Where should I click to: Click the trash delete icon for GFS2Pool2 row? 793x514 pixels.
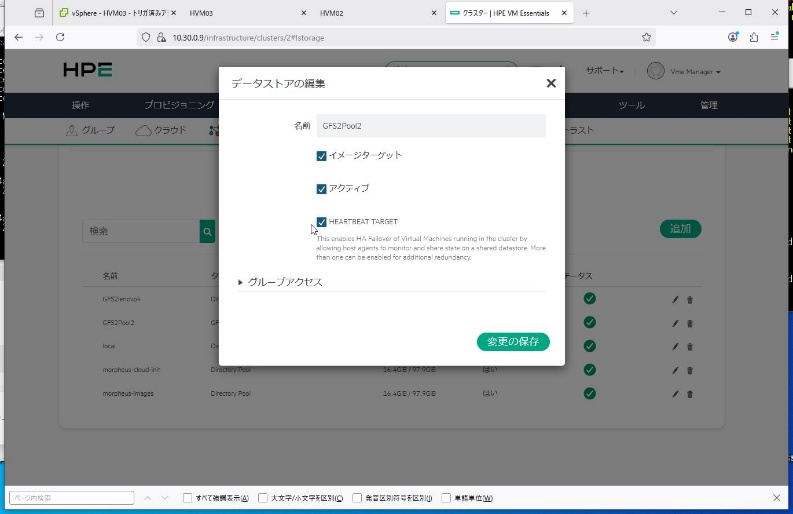click(690, 323)
